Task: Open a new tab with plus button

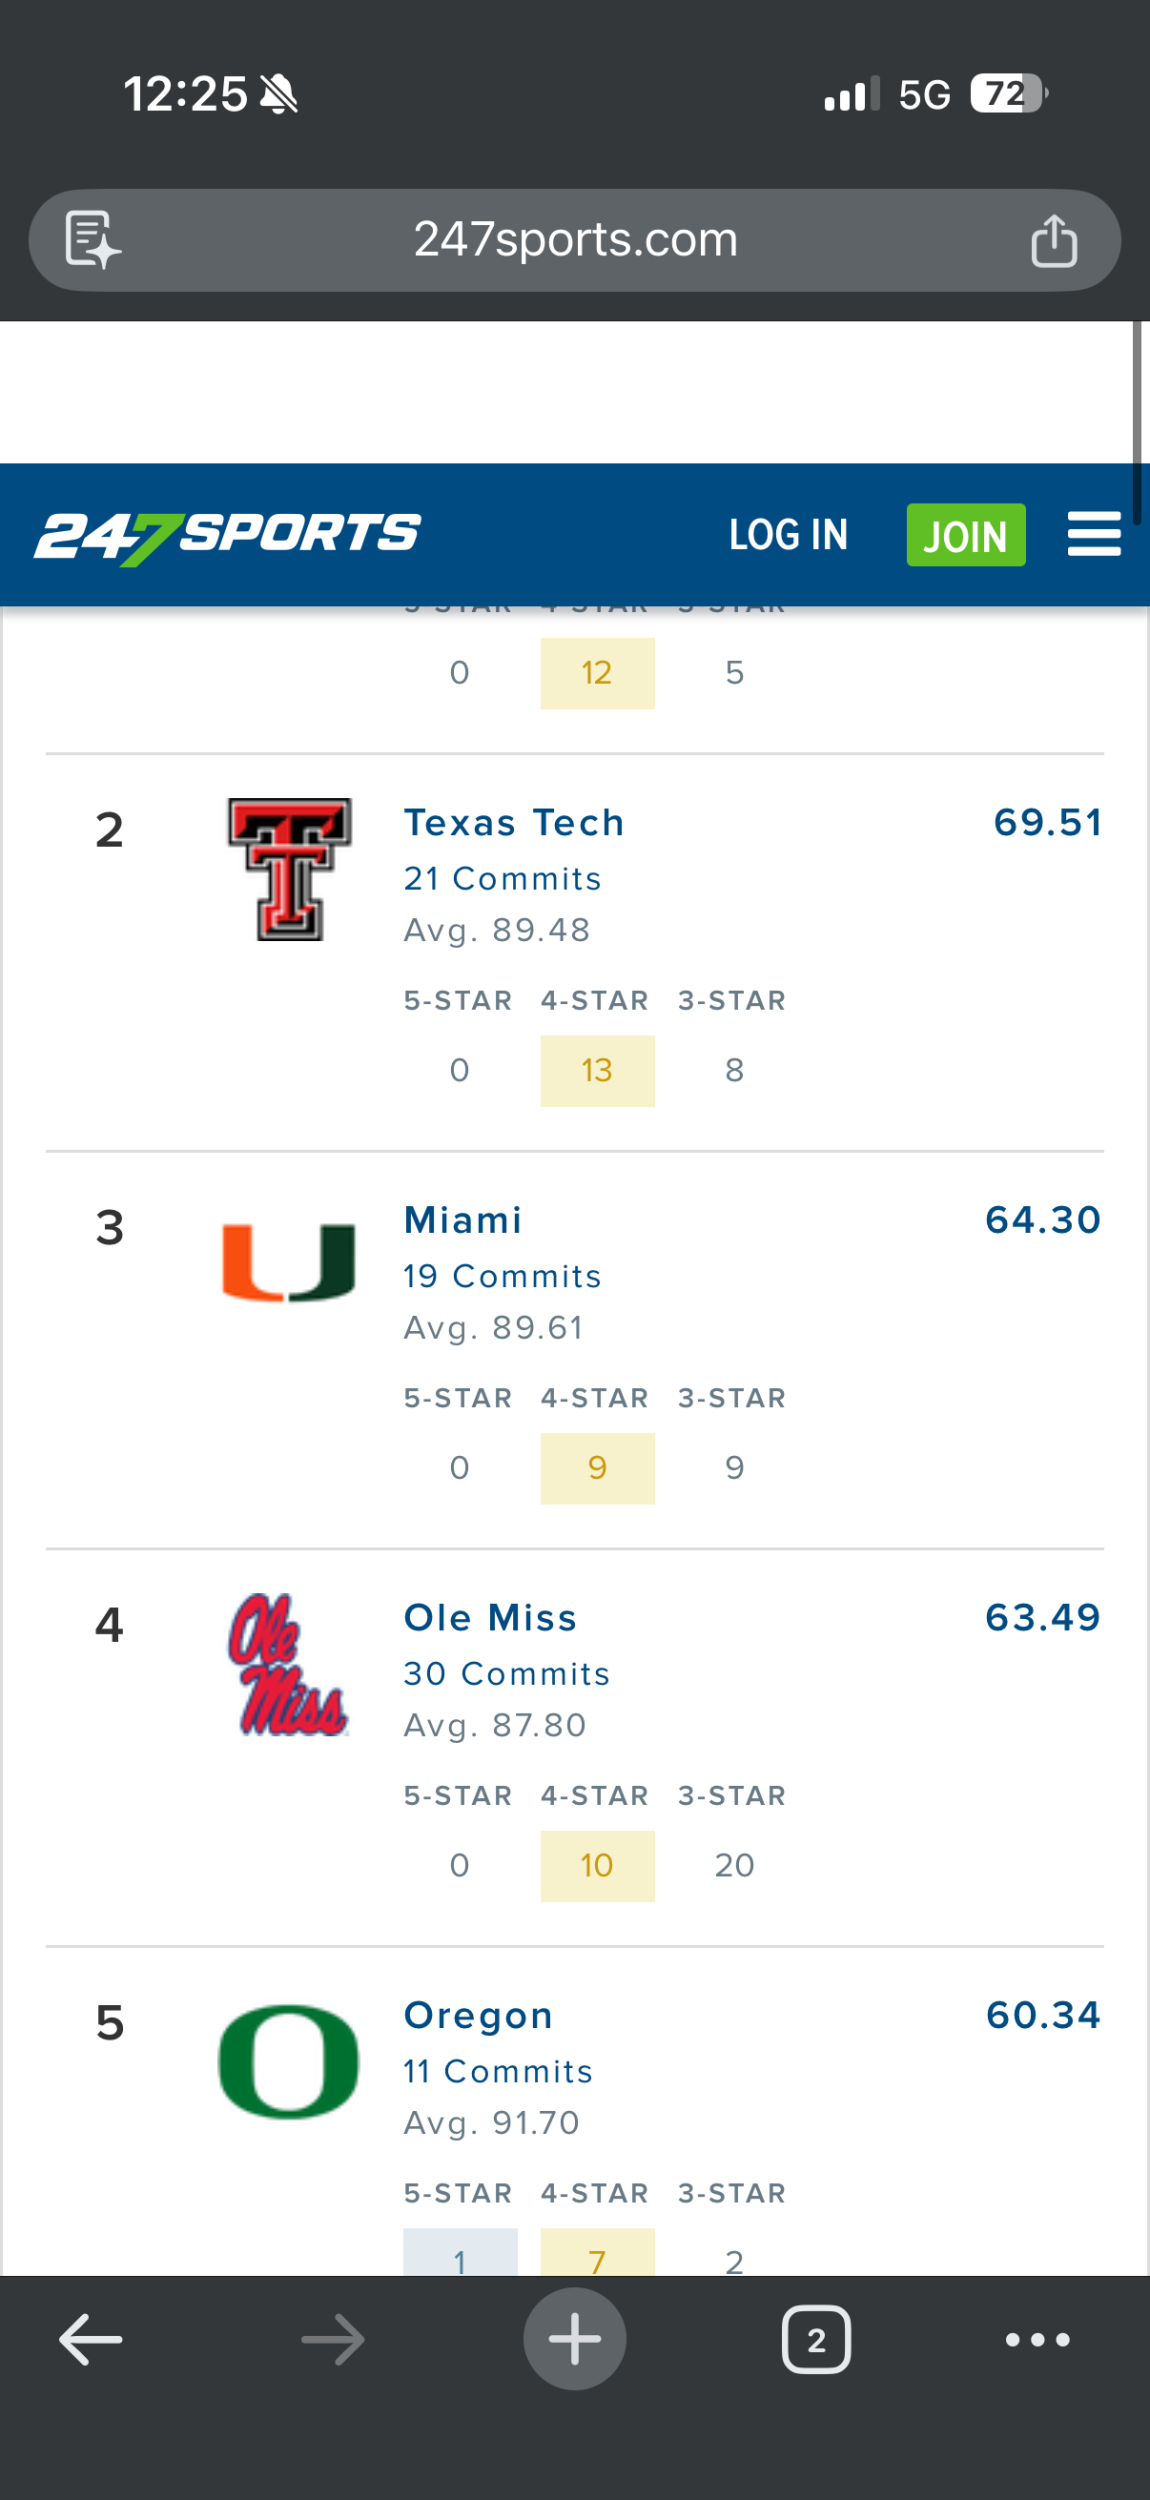Action: pos(575,2339)
